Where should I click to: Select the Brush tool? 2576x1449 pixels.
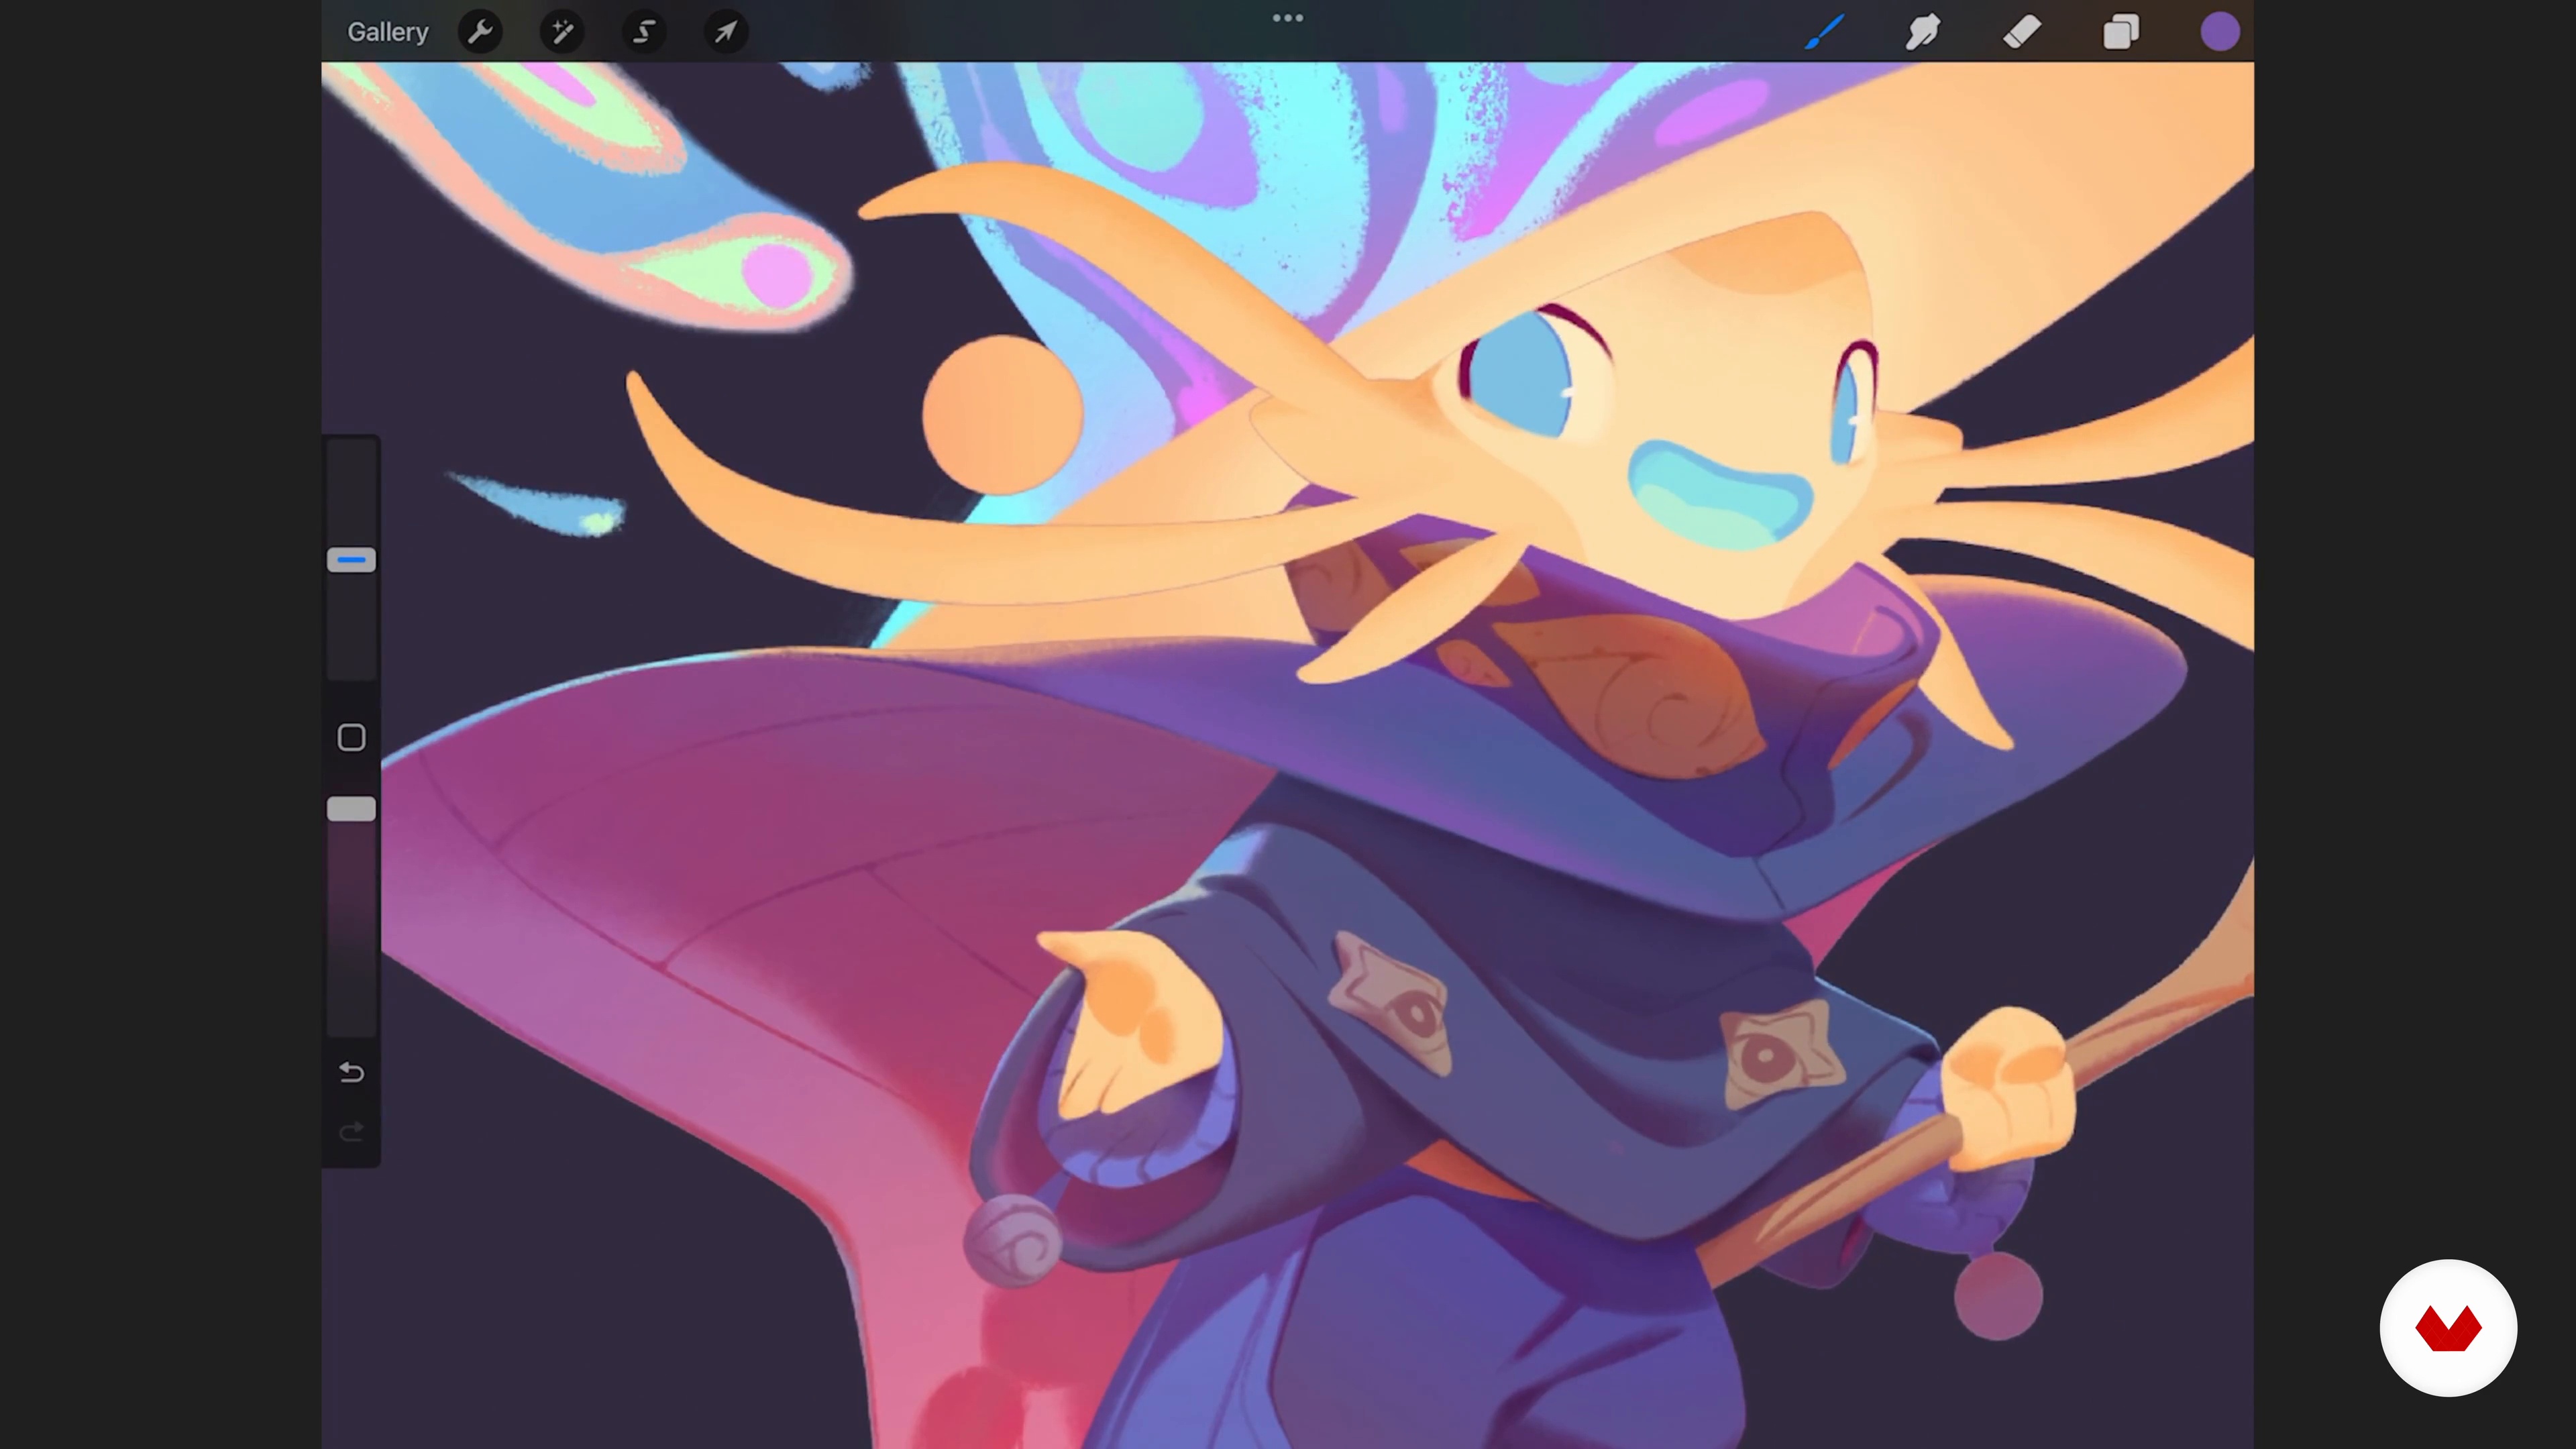point(1824,32)
